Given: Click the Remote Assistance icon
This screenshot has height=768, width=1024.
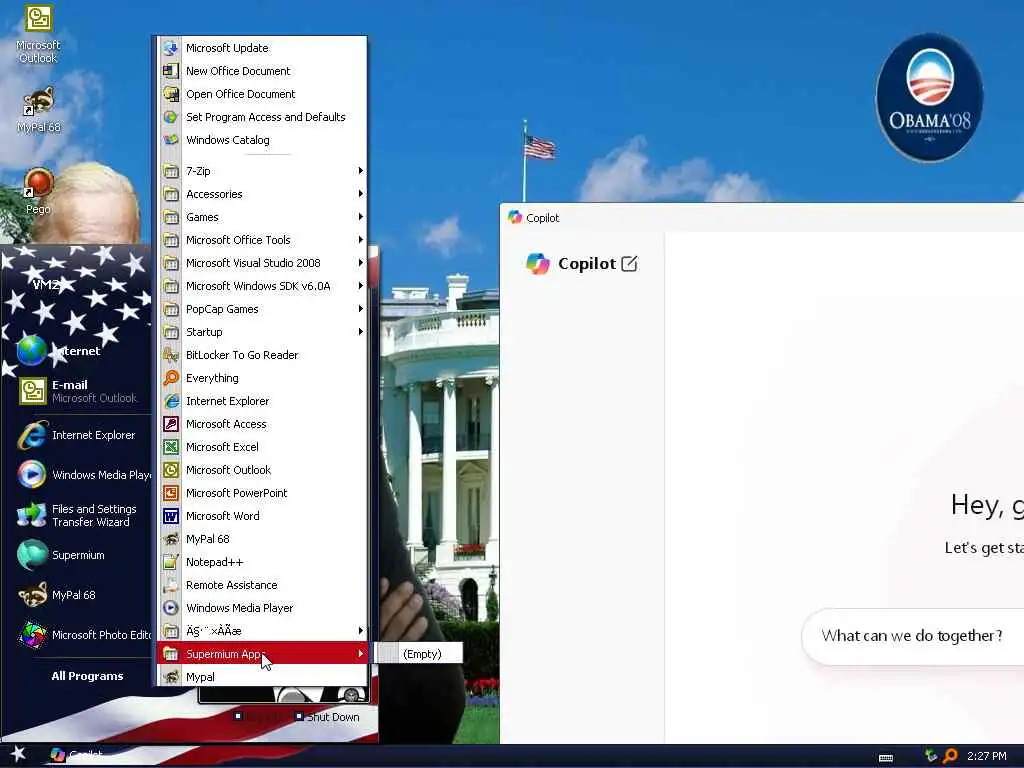Looking at the screenshot, I should tap(170, 585).
